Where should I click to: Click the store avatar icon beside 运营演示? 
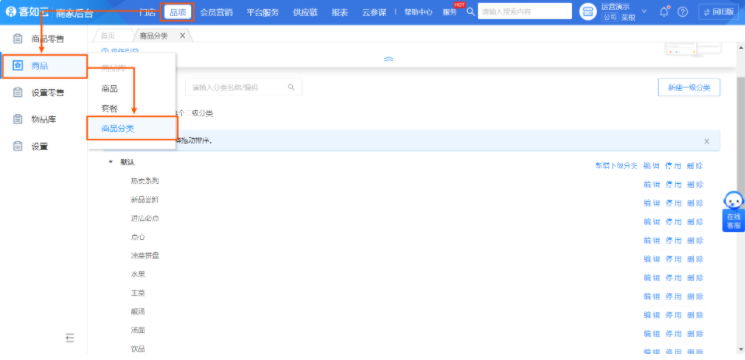click(588, 12)
